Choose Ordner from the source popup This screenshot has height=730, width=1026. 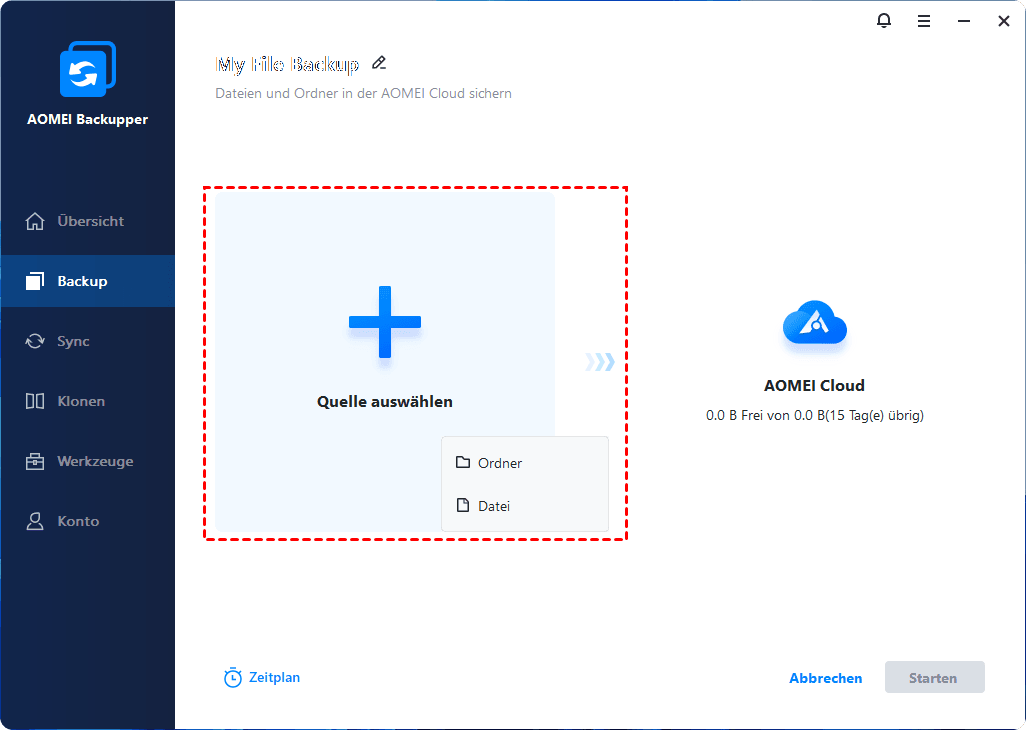[x=500, y=463]
